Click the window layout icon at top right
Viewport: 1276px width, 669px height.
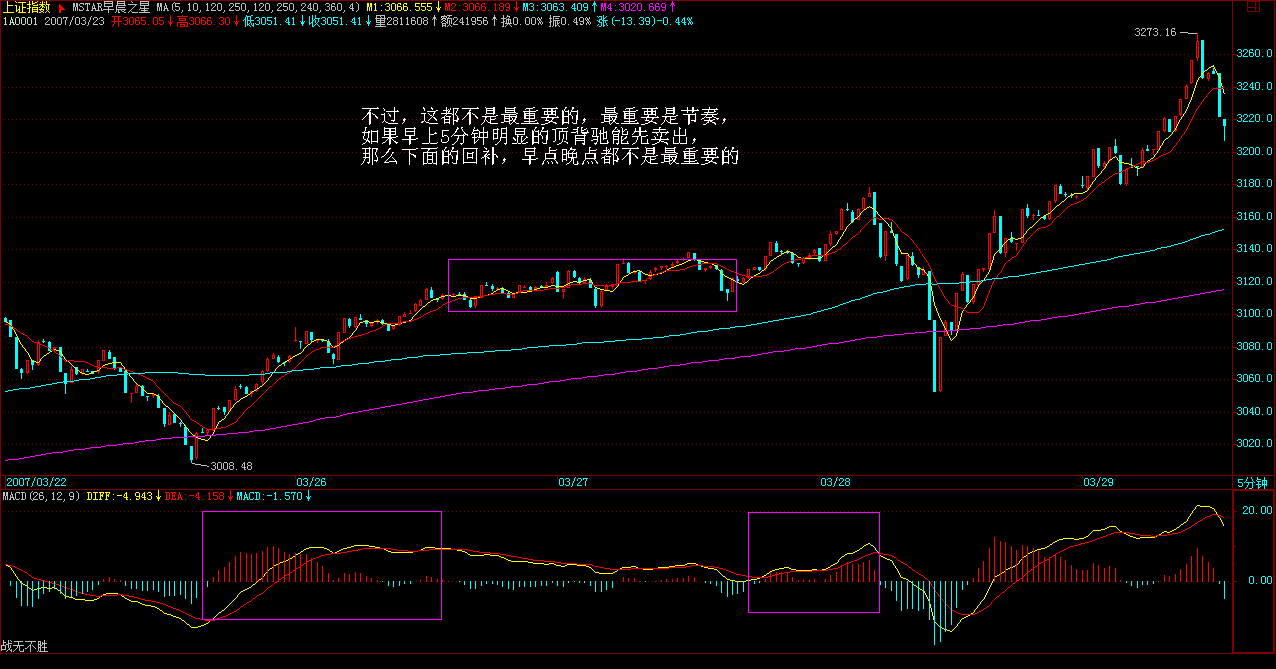(1252, 7)
